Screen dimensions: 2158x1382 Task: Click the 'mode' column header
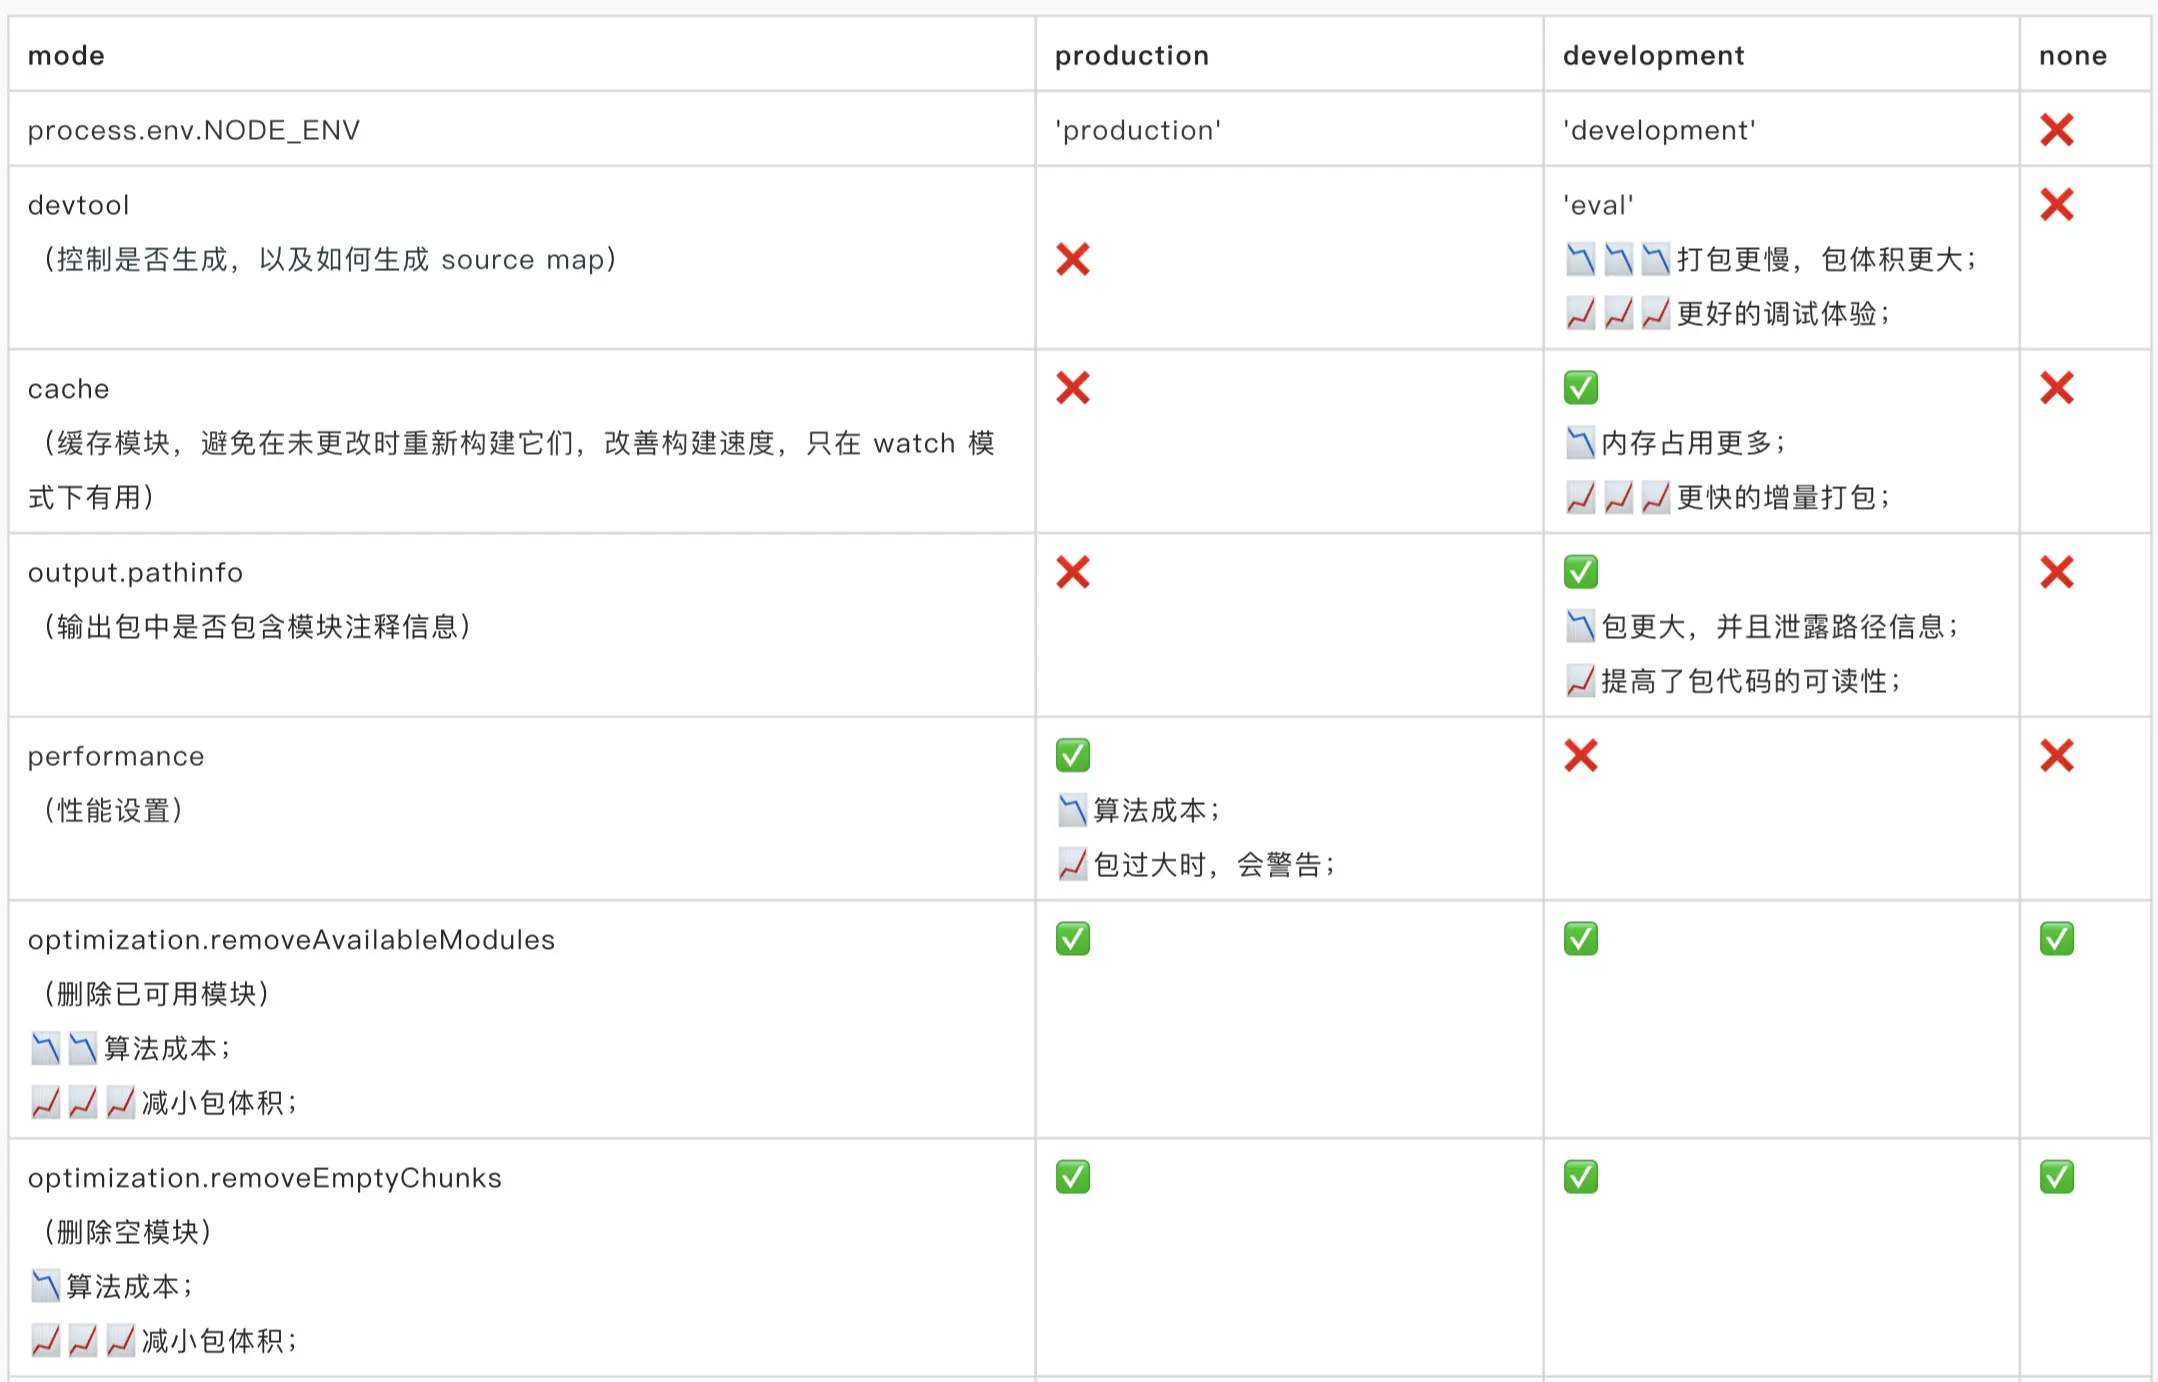pos(66,56)
